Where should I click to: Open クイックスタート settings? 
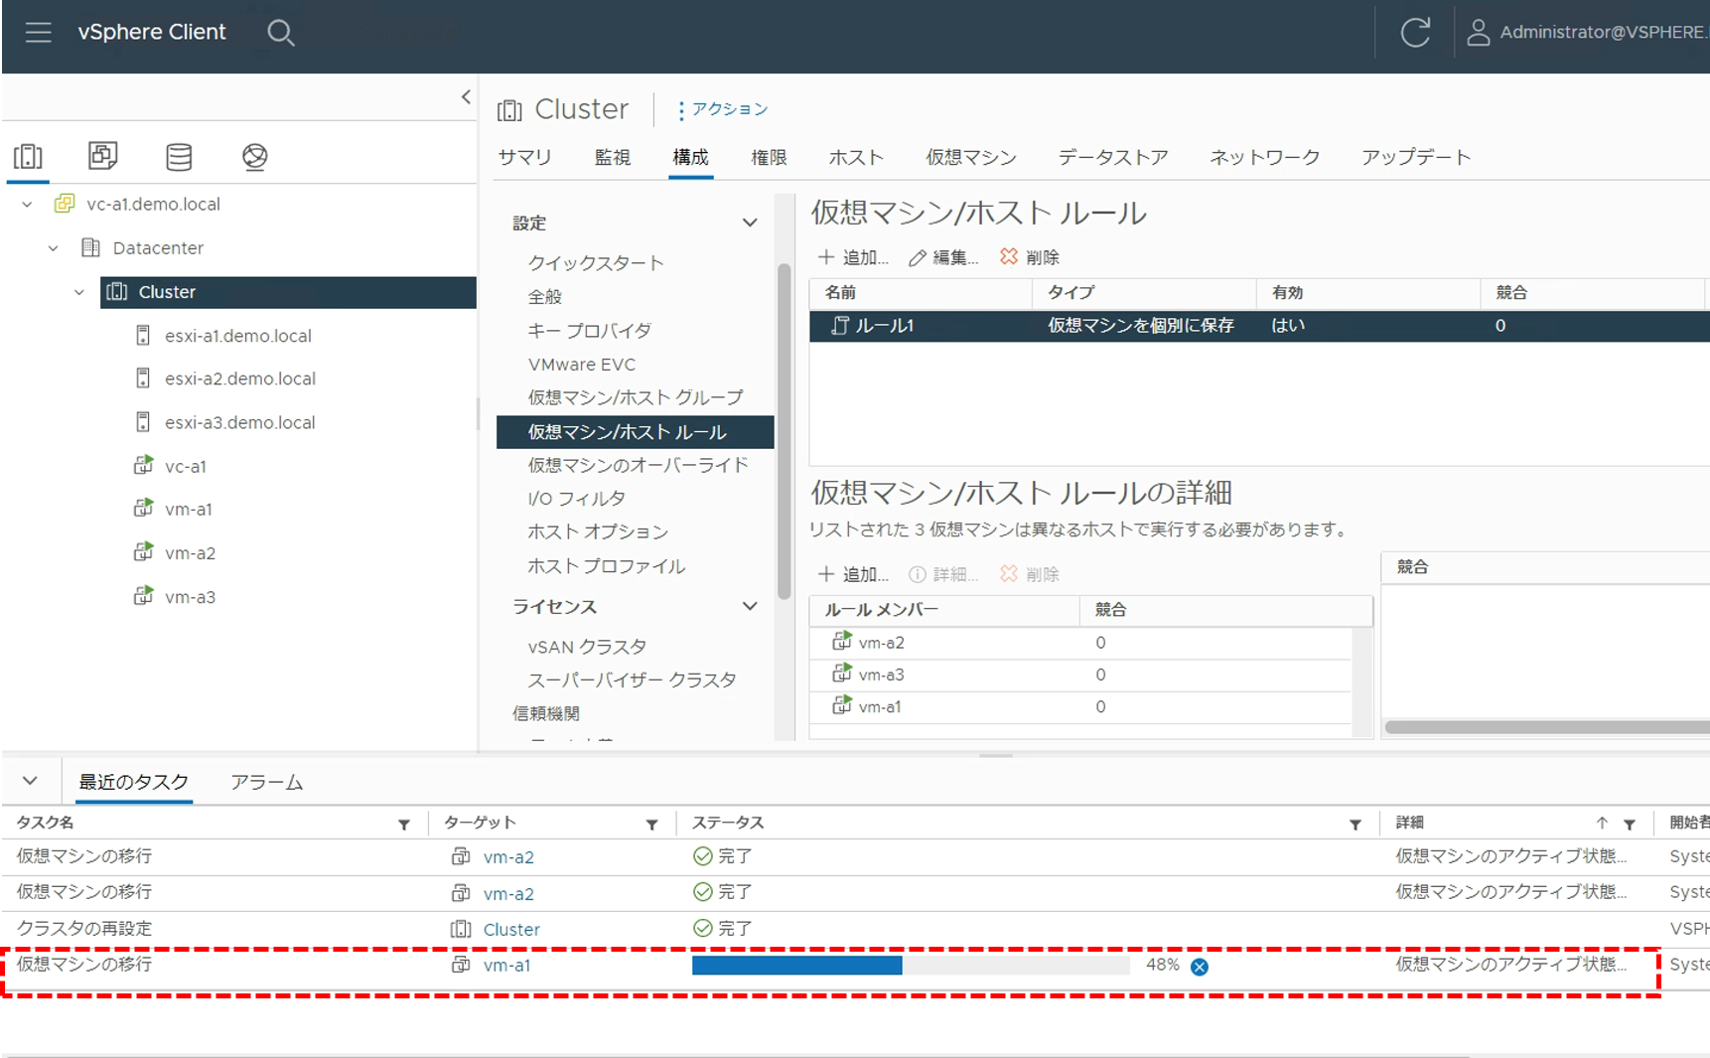596,263
